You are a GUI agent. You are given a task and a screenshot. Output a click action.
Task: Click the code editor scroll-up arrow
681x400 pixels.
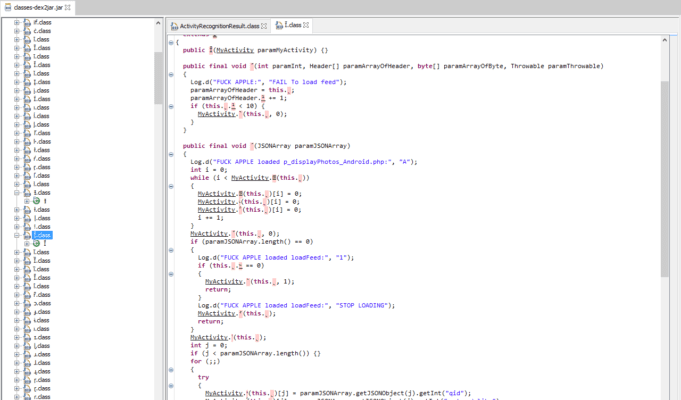[665, 40]
